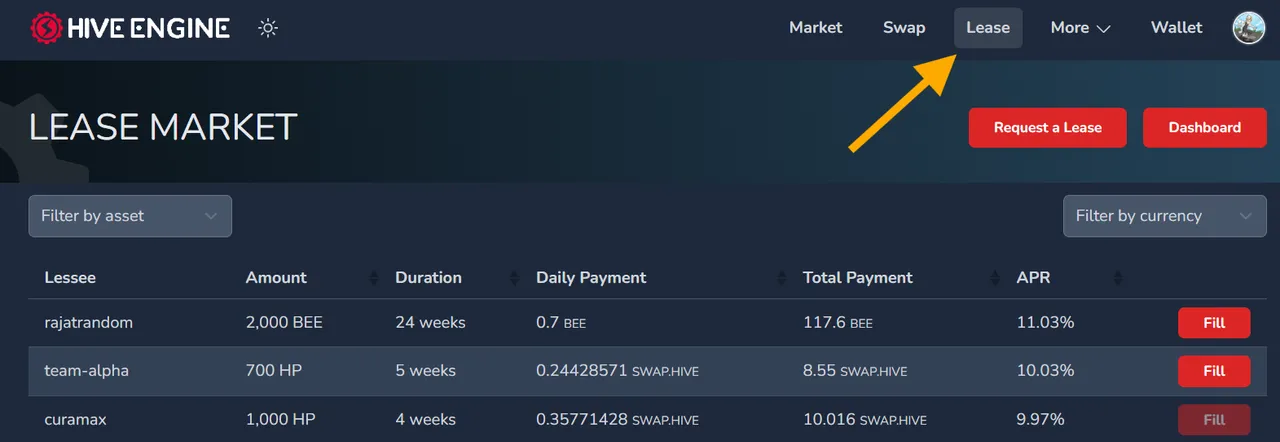Sort by the Amount column
Viewport: 1280px width, 442px height.
point(276,278)
